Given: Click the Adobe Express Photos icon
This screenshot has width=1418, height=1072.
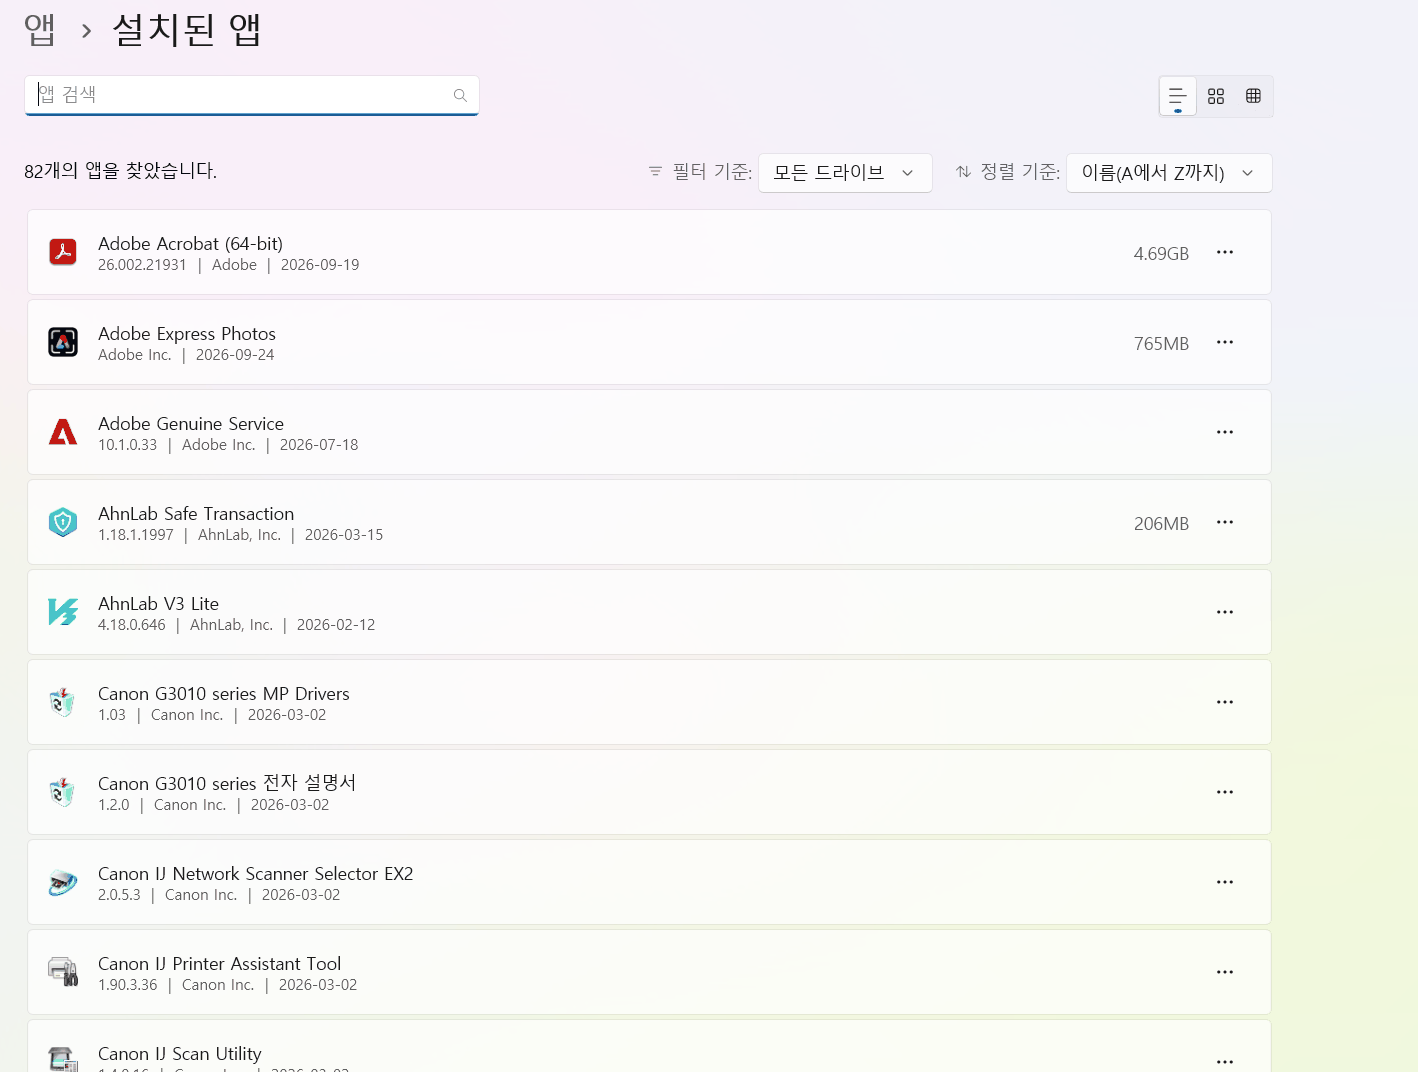Looking at the screenshot, I should [x=63, y=342].
